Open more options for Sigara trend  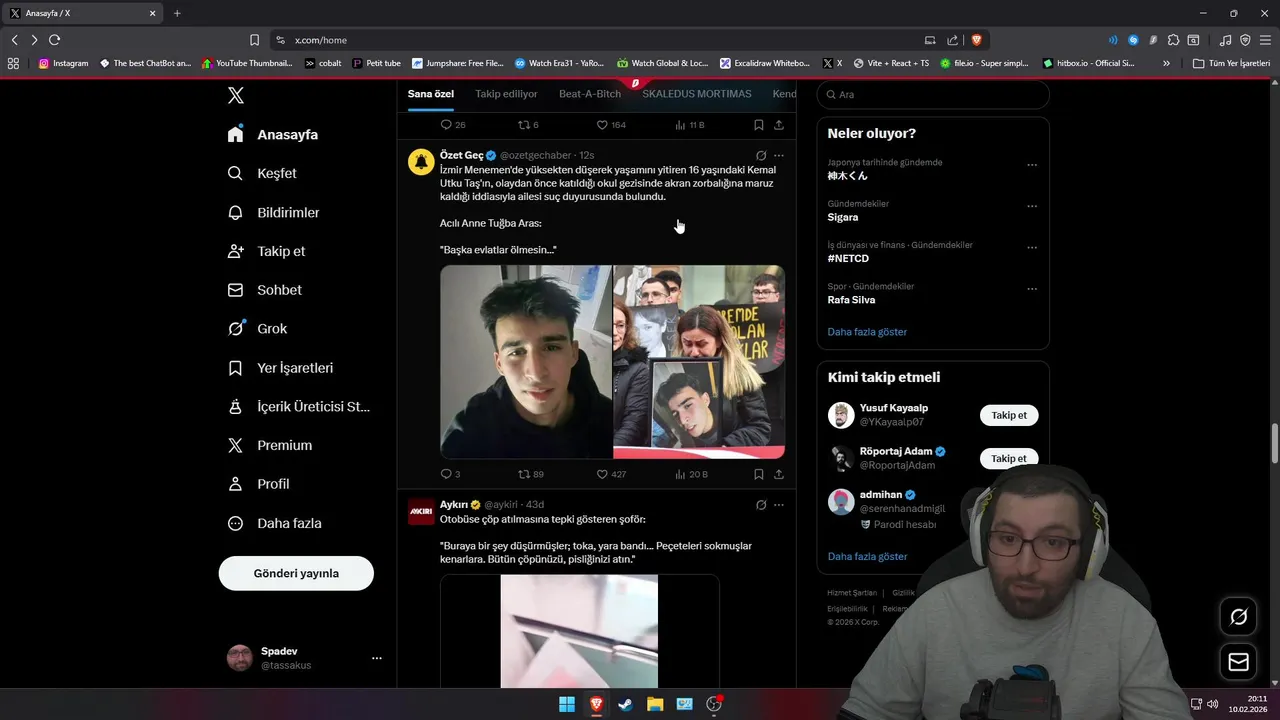pyautogui.click(x=1032, y=206)
